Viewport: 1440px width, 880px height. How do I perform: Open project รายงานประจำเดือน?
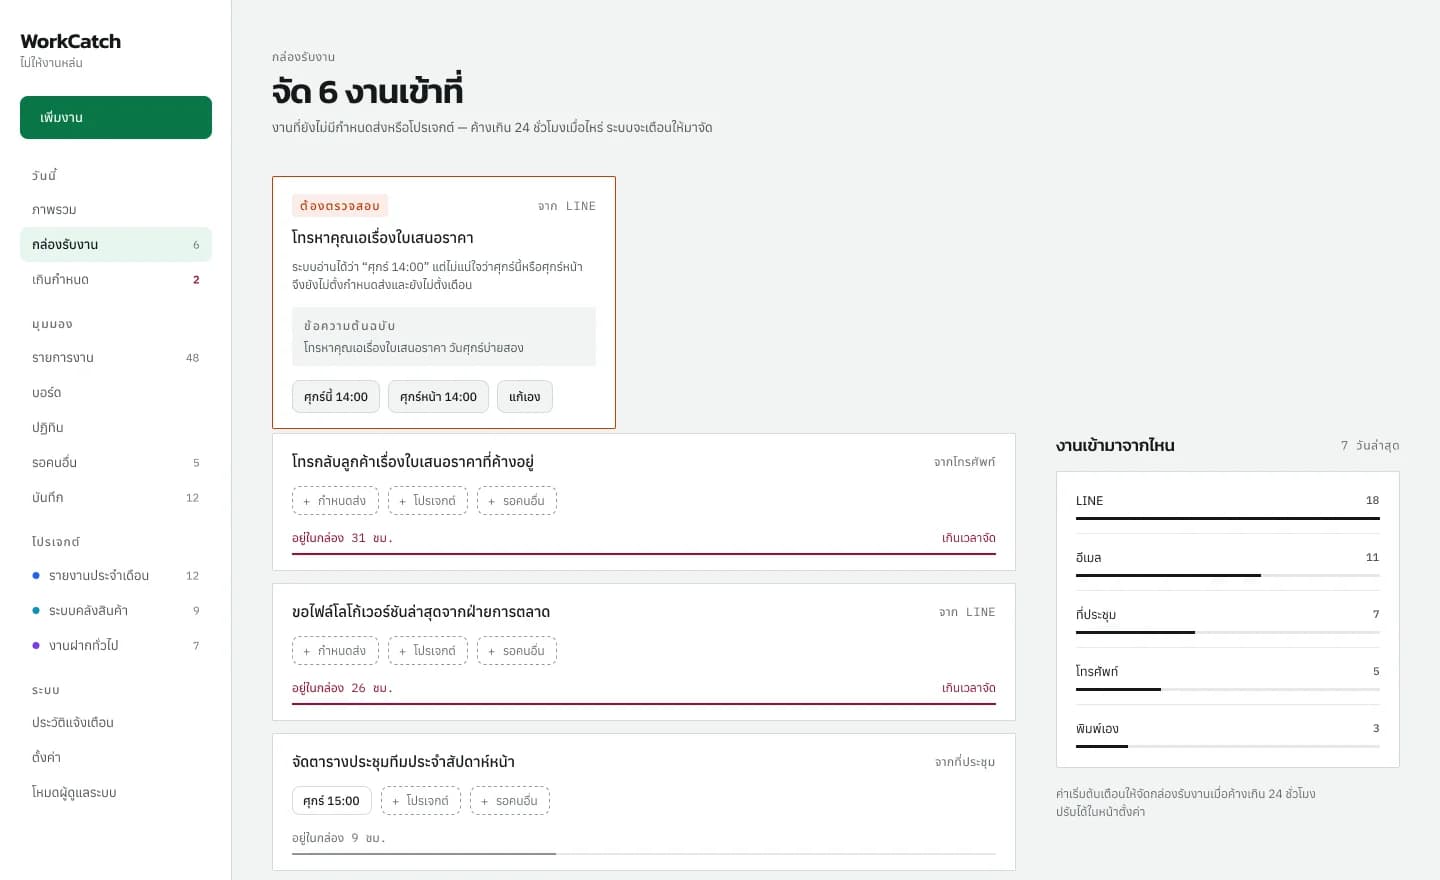point(116,576)
